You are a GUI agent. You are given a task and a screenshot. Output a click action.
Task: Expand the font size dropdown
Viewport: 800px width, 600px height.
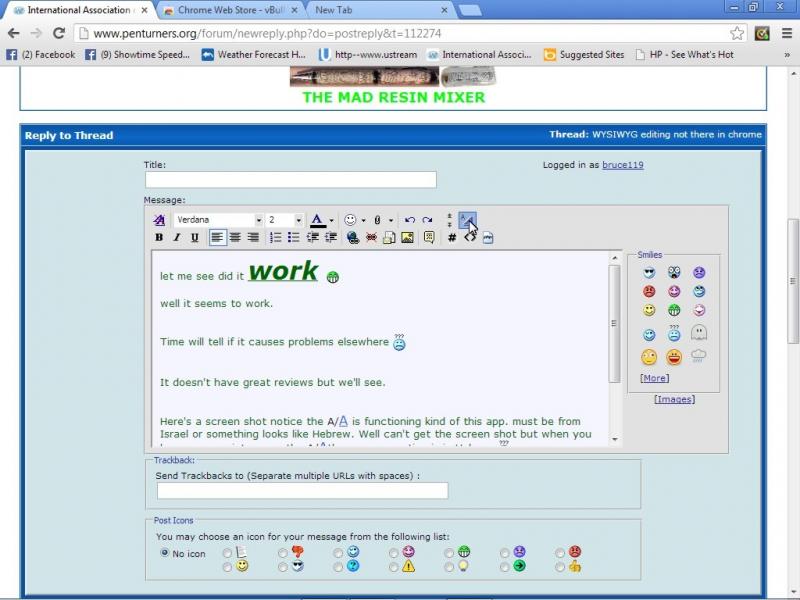tap(298, 220)
